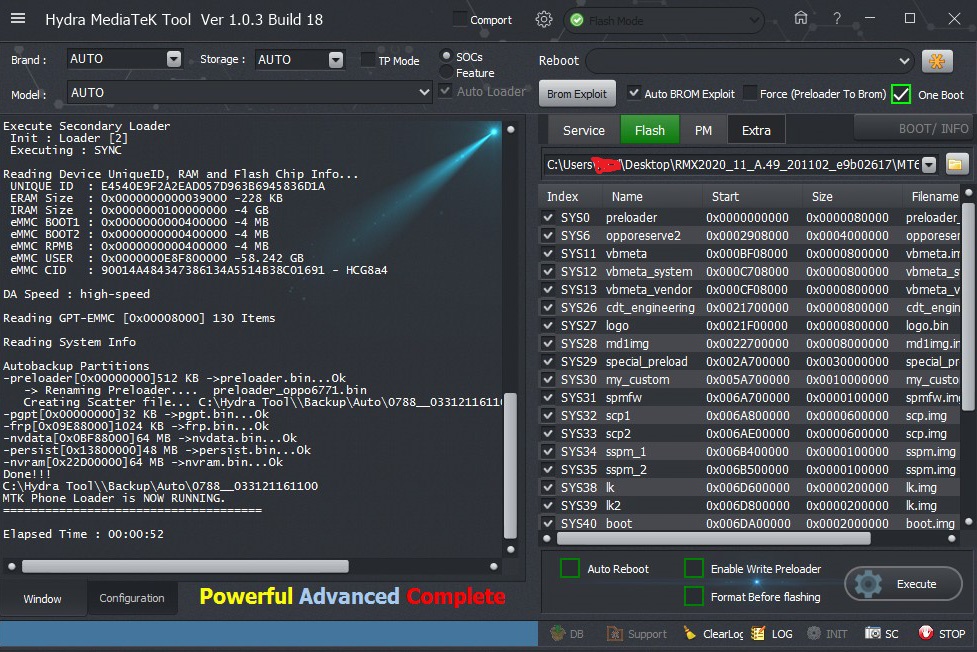Expand the Storage dropdown
This screenshot has height=652, width=977.
(336, 59)
